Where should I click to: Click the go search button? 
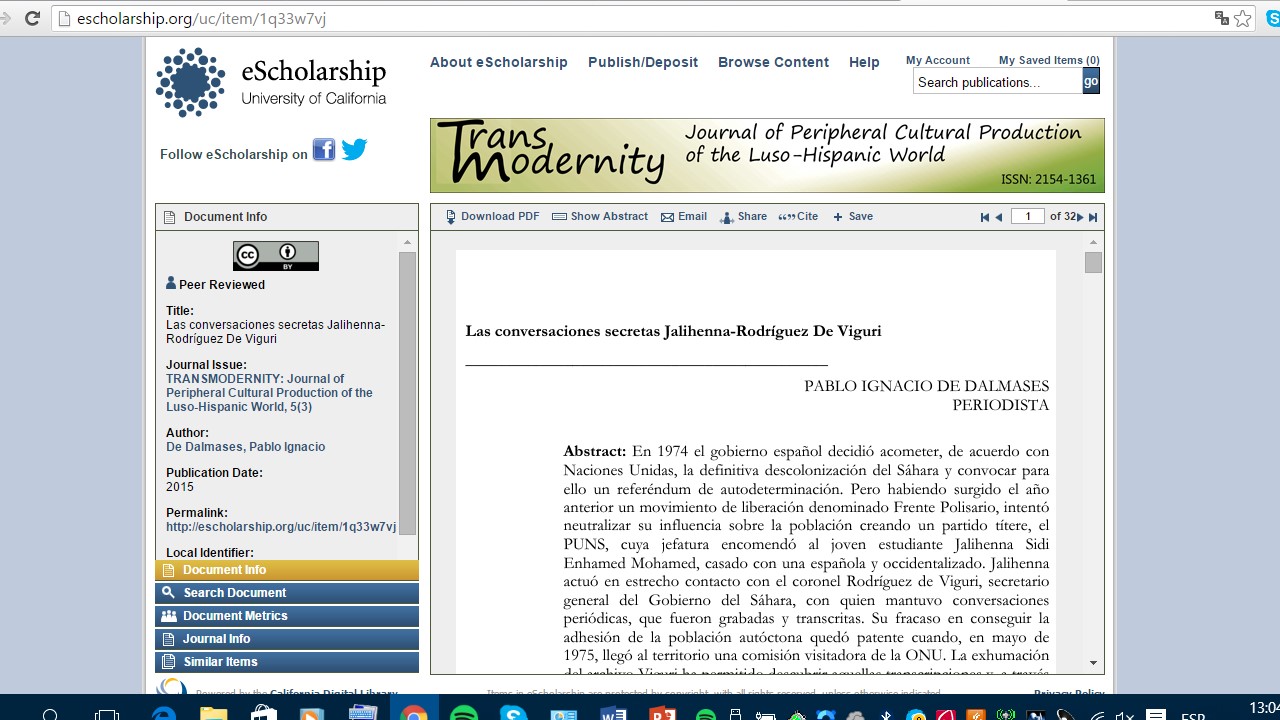click(1091, 82)
